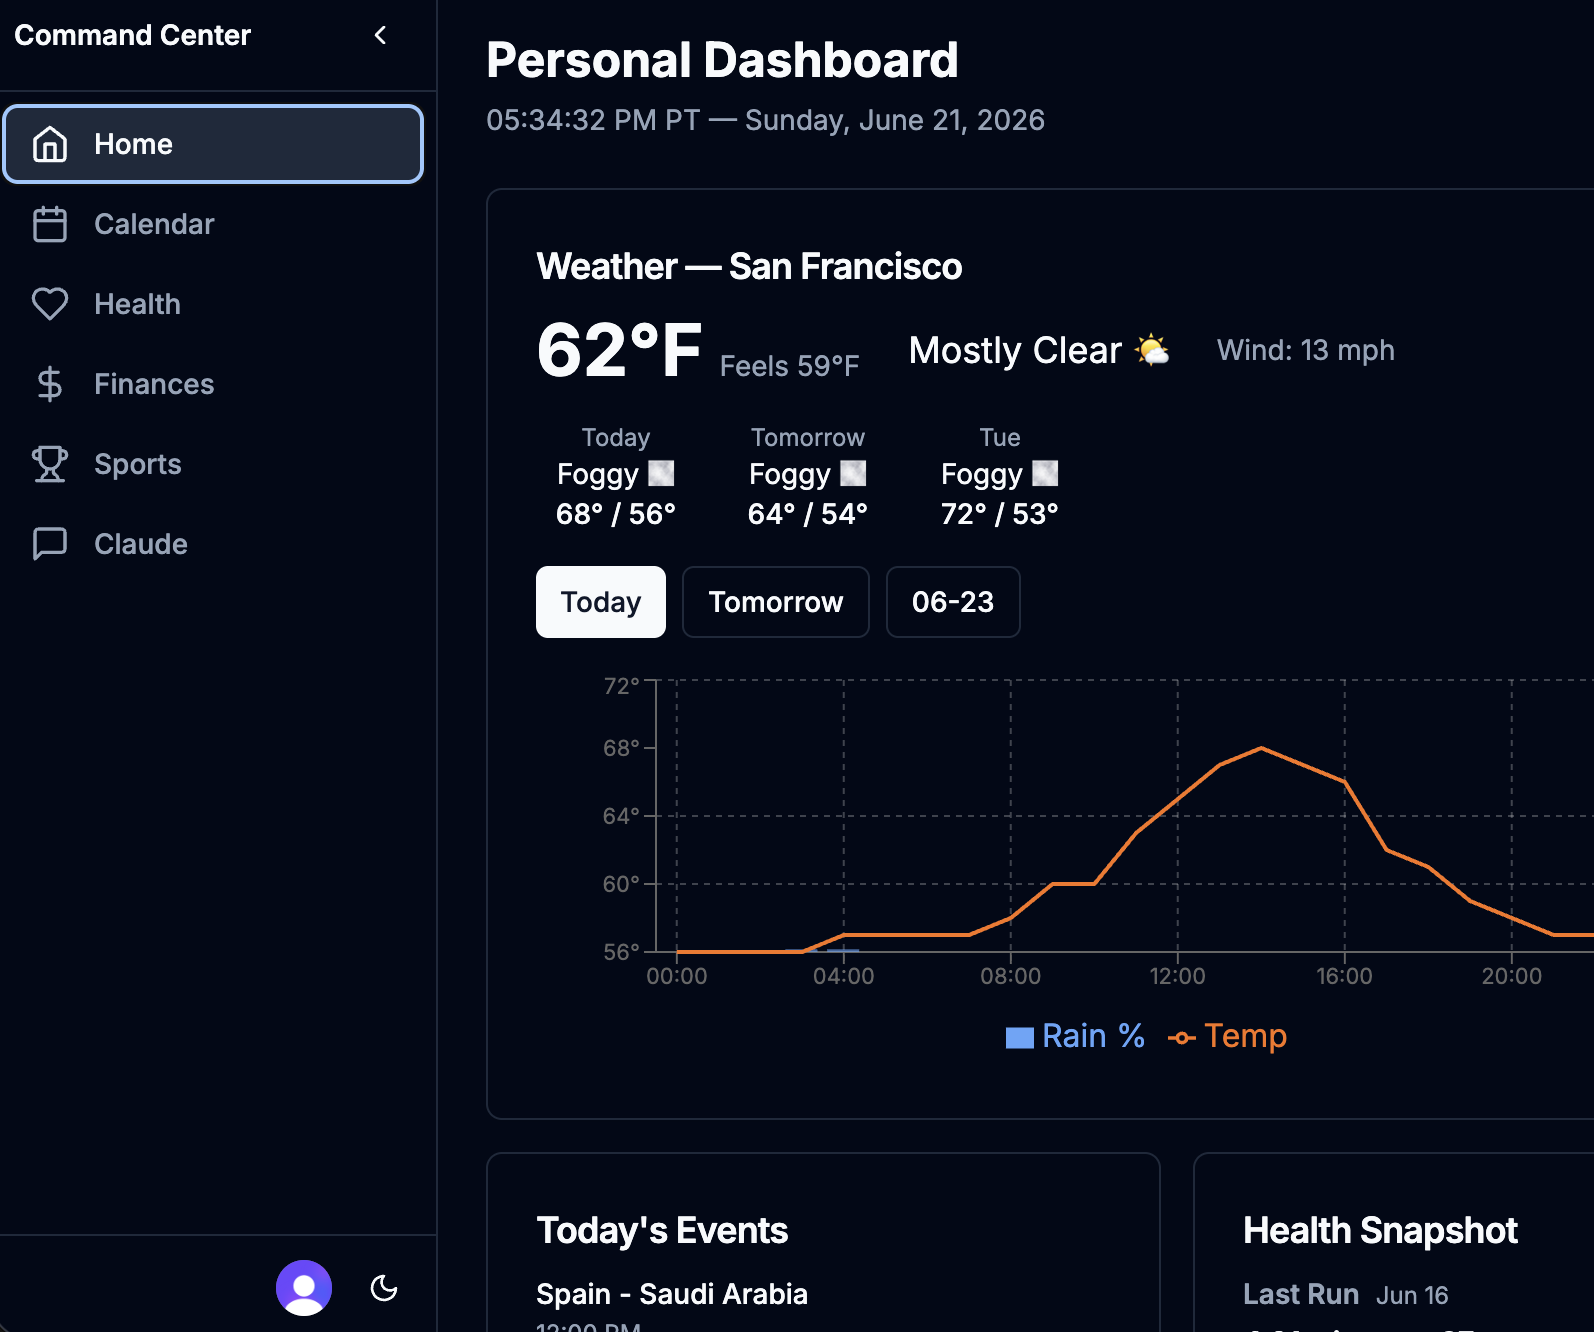Click Tuesday's foggy weather icon
This screenshot has width=1594, height=1332.
pos(1045,473)
